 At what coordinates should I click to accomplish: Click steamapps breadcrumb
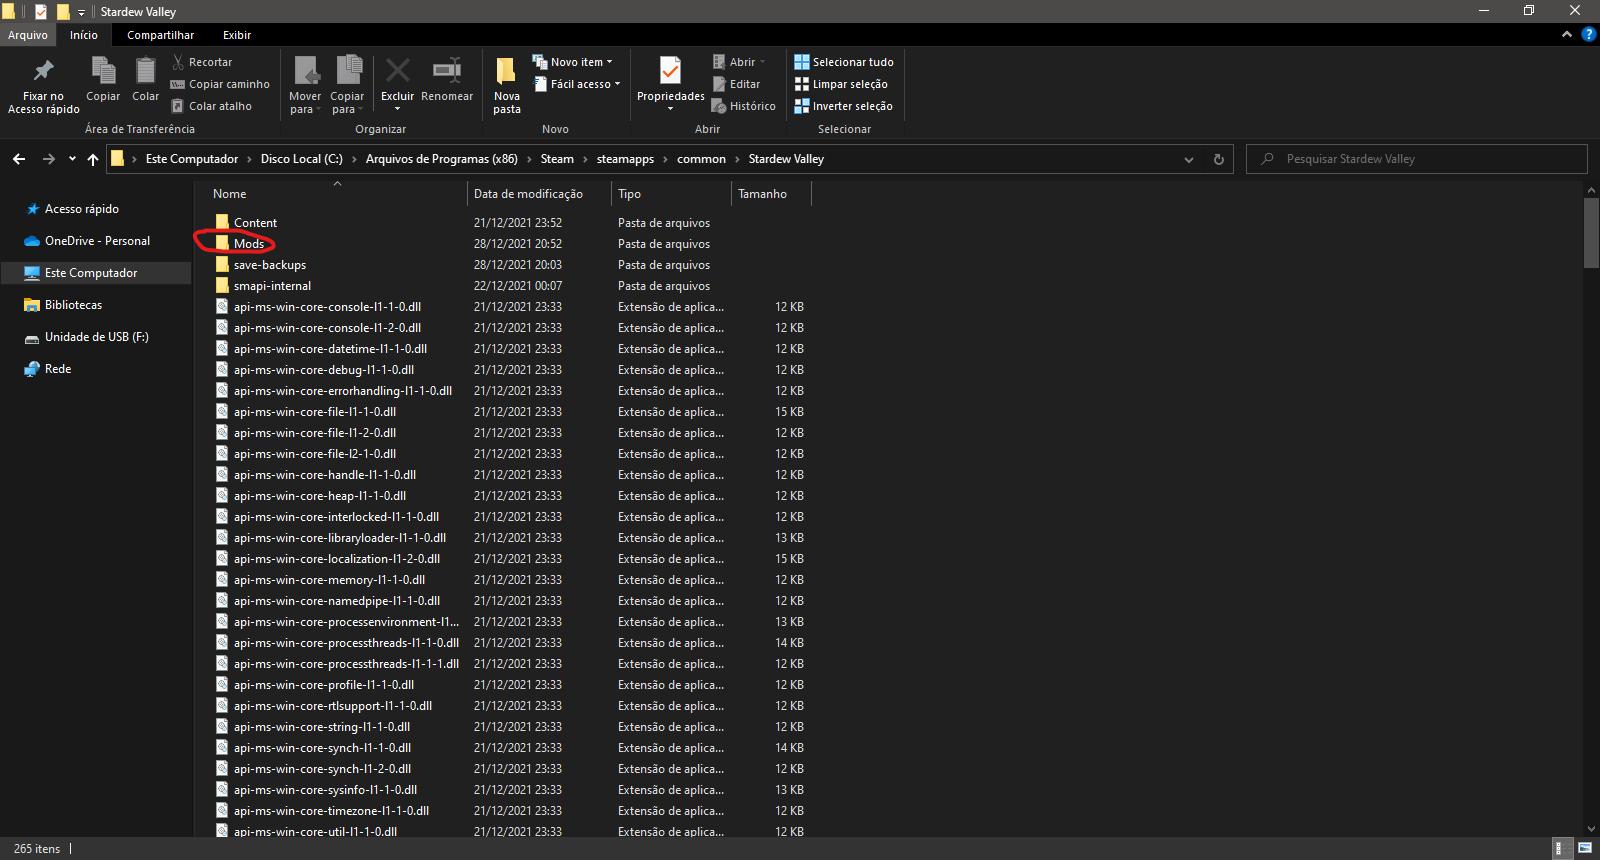tap(625, 159)
